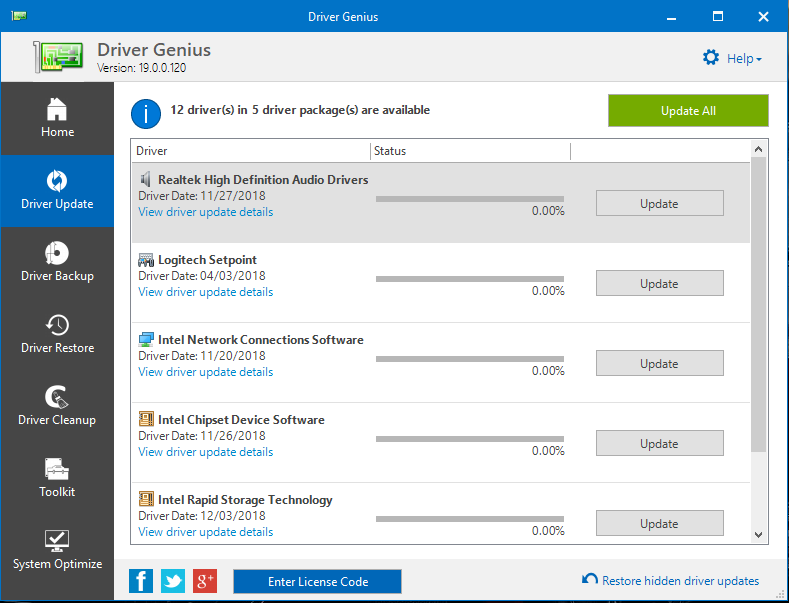Screen dimensions: 789x603
Task: Update Intel Network Connections Software
Action: (x=660, y=363)
